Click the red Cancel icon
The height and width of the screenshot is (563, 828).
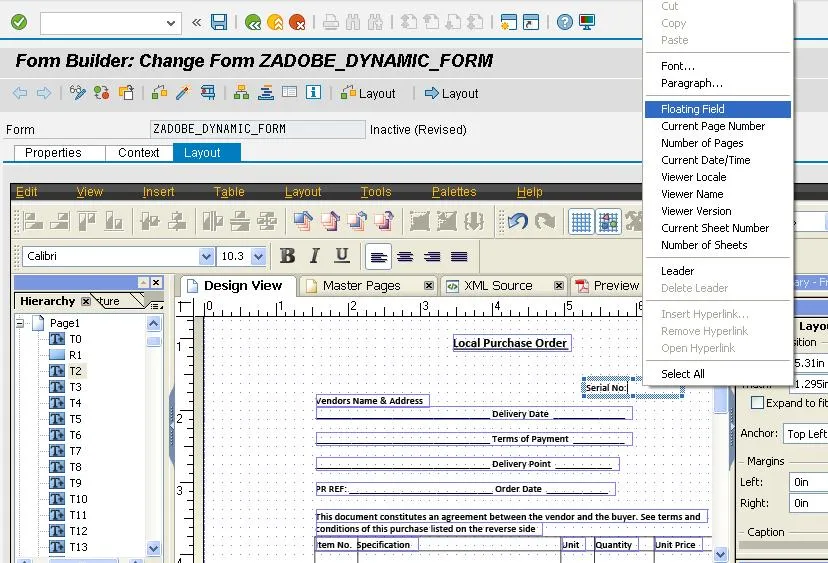coord(297,22)
